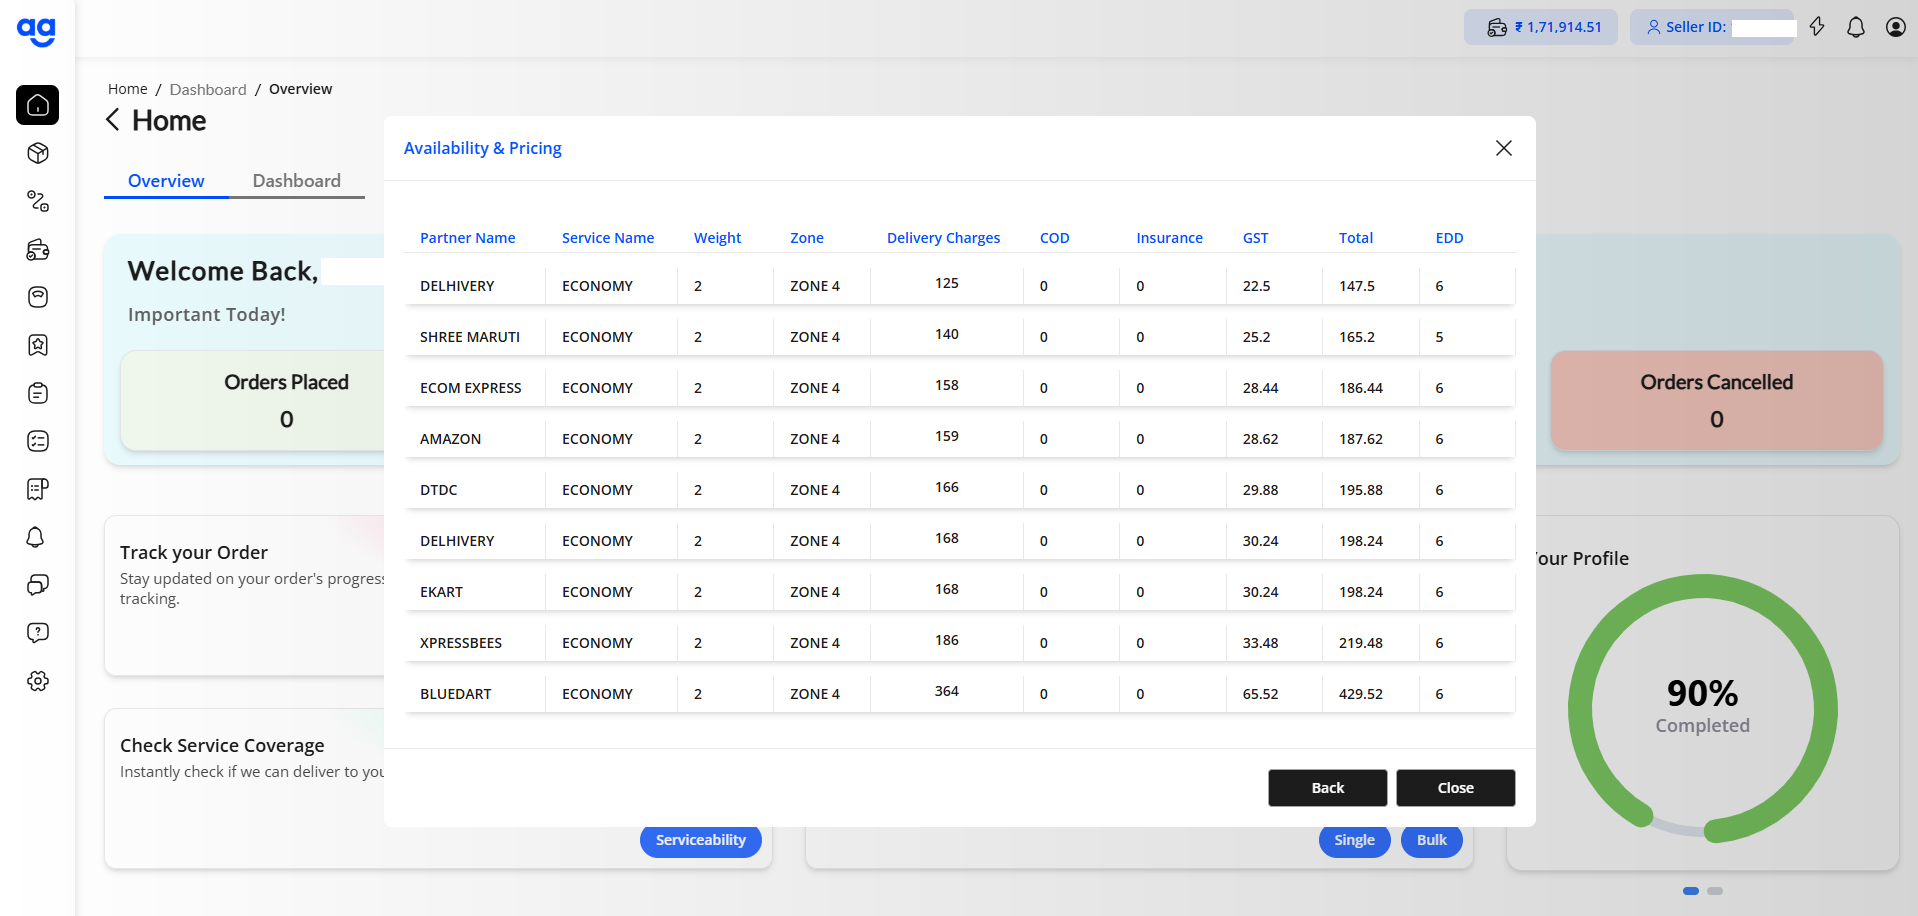Click the EDD column header
This screenshot has width=1918, height=916.
[1449, 238]
